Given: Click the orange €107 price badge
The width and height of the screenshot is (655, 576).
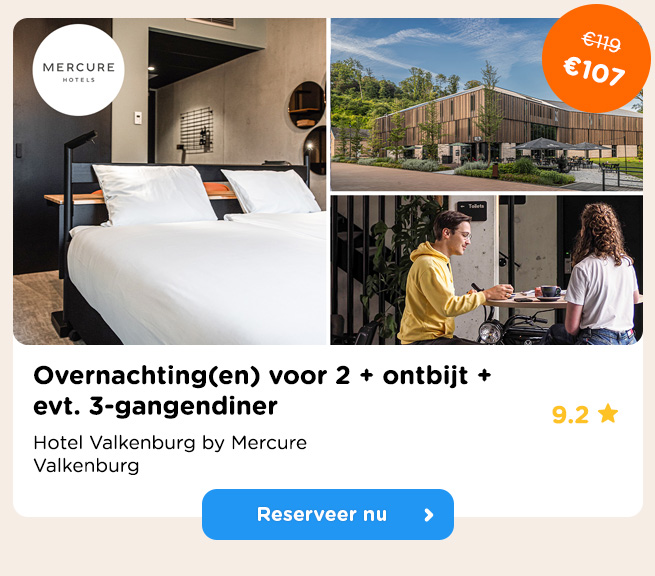Looking at the screenshot, I should [596, 58].
